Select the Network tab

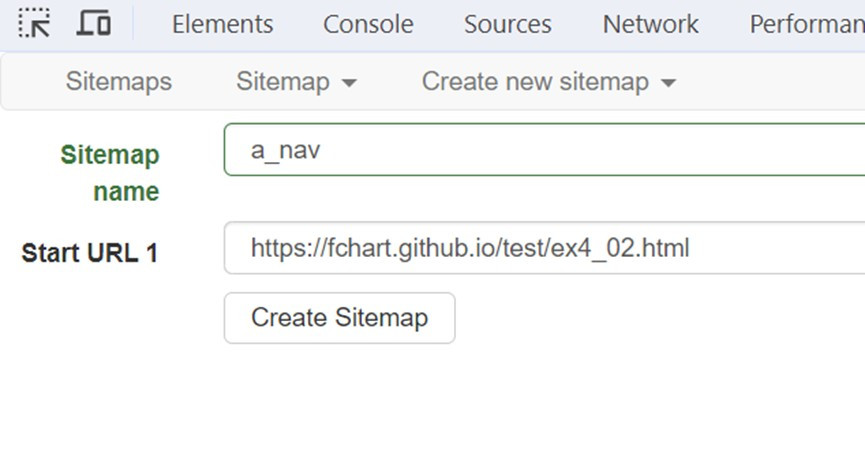650,24
